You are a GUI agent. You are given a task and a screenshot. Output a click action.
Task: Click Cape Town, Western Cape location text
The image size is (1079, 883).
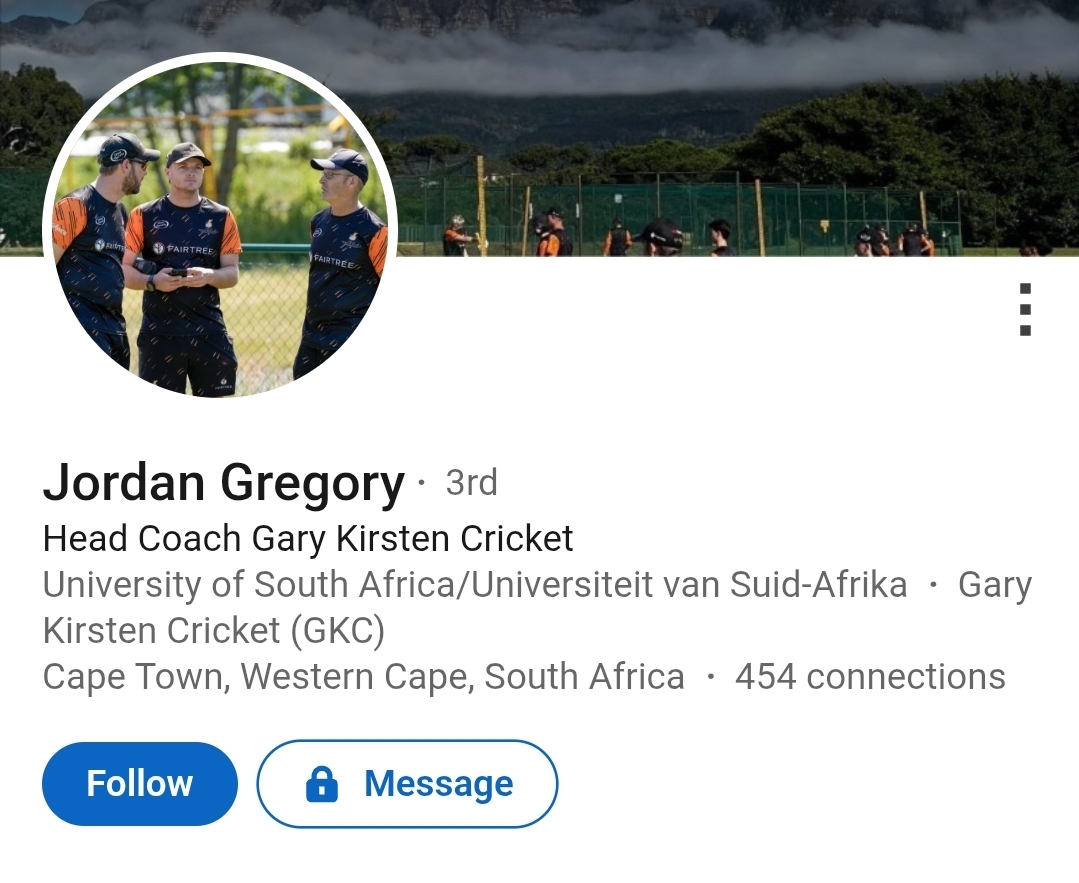pyautogui.click(x=363, y=677)
